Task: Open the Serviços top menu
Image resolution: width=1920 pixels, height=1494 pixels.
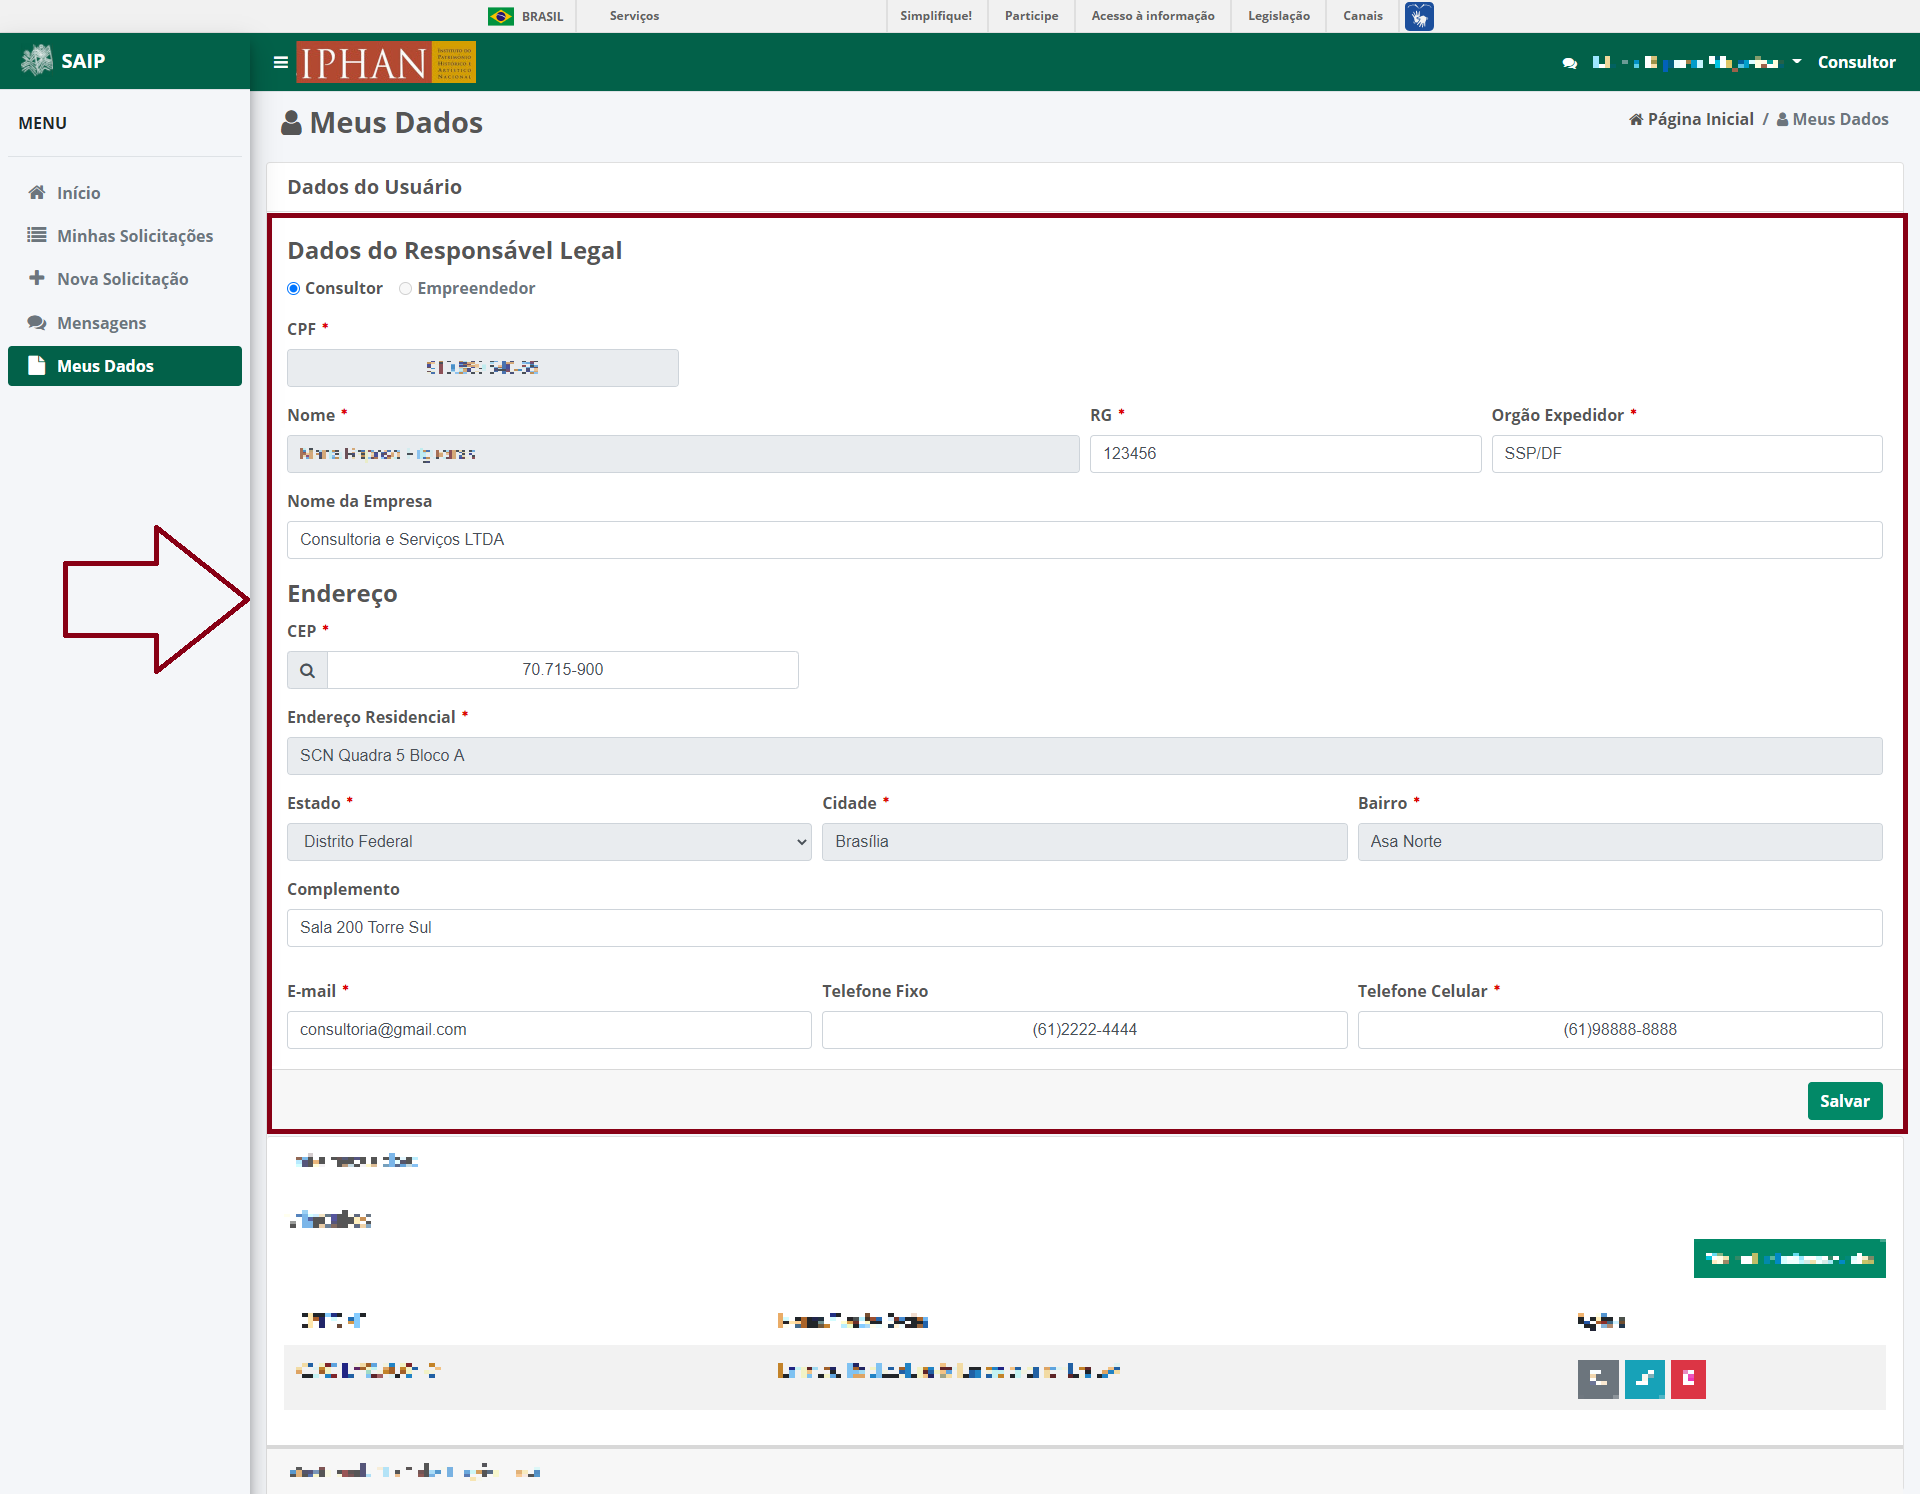Action: tap(634, 16)
